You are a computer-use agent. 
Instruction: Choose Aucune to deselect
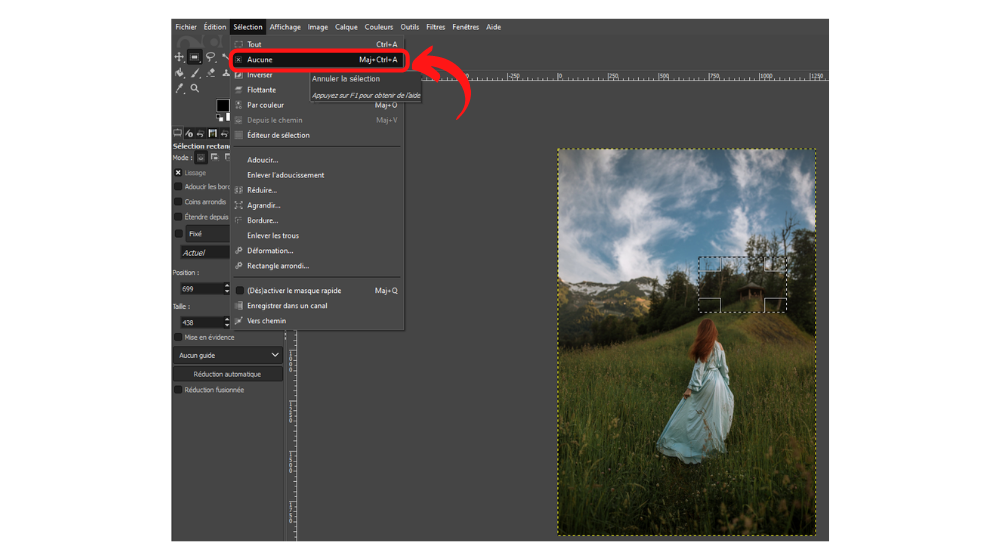coord(318,60)
